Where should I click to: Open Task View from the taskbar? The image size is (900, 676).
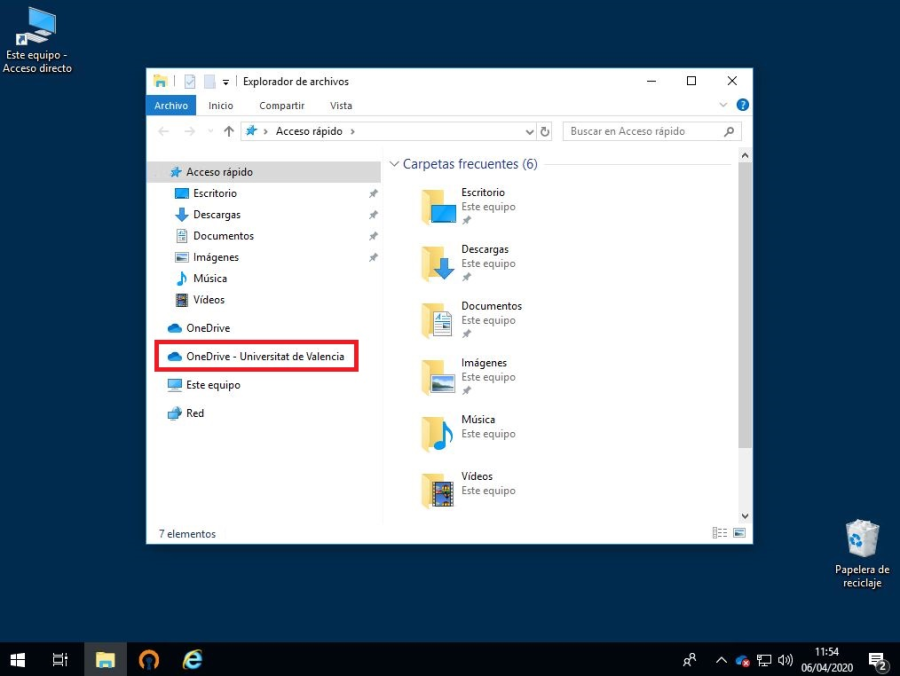pos(60,660)
